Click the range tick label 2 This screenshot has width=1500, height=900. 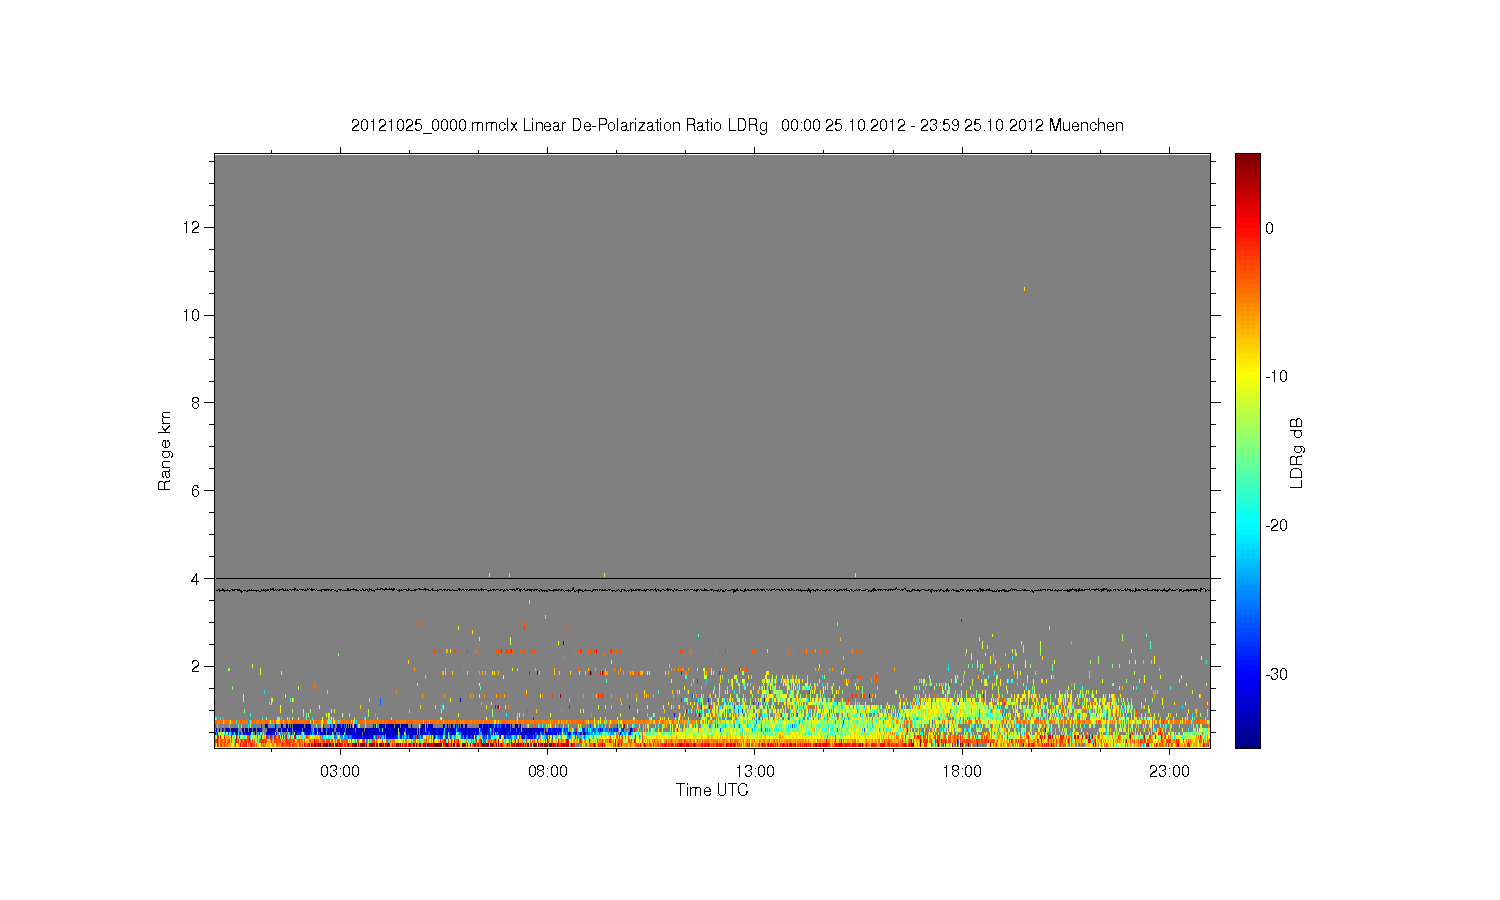(197, 666)
